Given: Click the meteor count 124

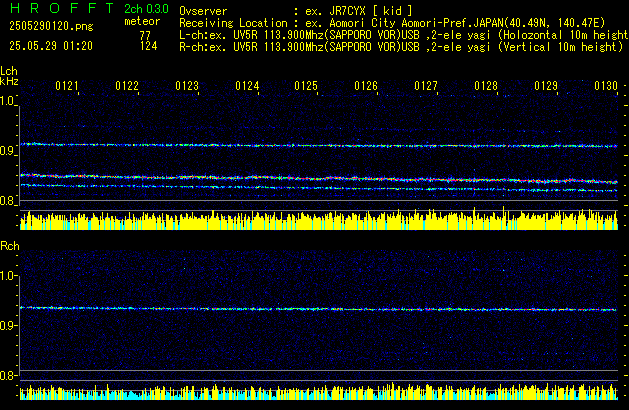Looking at the screenshot, I should tap(148, 46).
